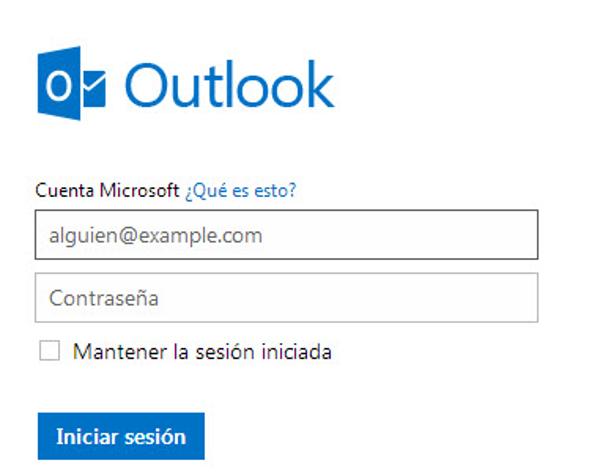The image size is (600, 474).
Task: Click the word "sesión" beside the checkbox
Action: pyautogui.click(x=225, y=352)
